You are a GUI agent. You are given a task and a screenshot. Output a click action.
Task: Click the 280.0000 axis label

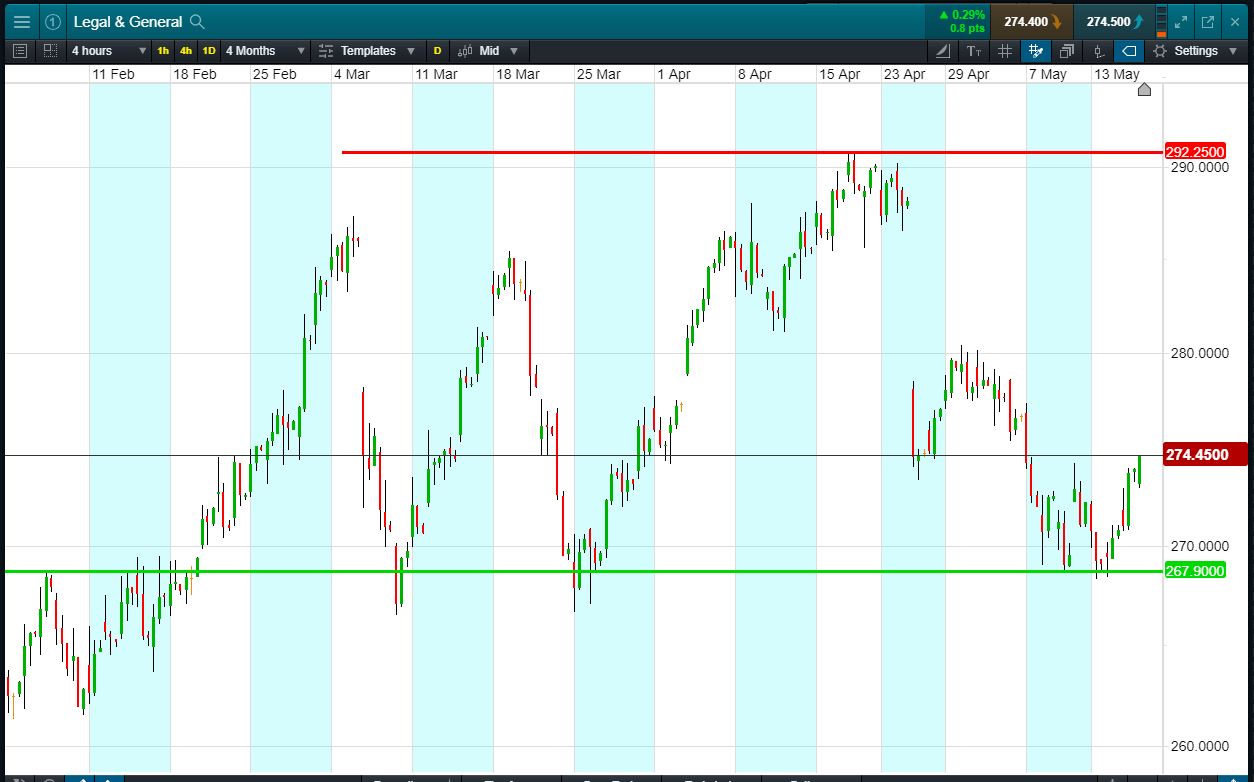(x=1199, y=353)
